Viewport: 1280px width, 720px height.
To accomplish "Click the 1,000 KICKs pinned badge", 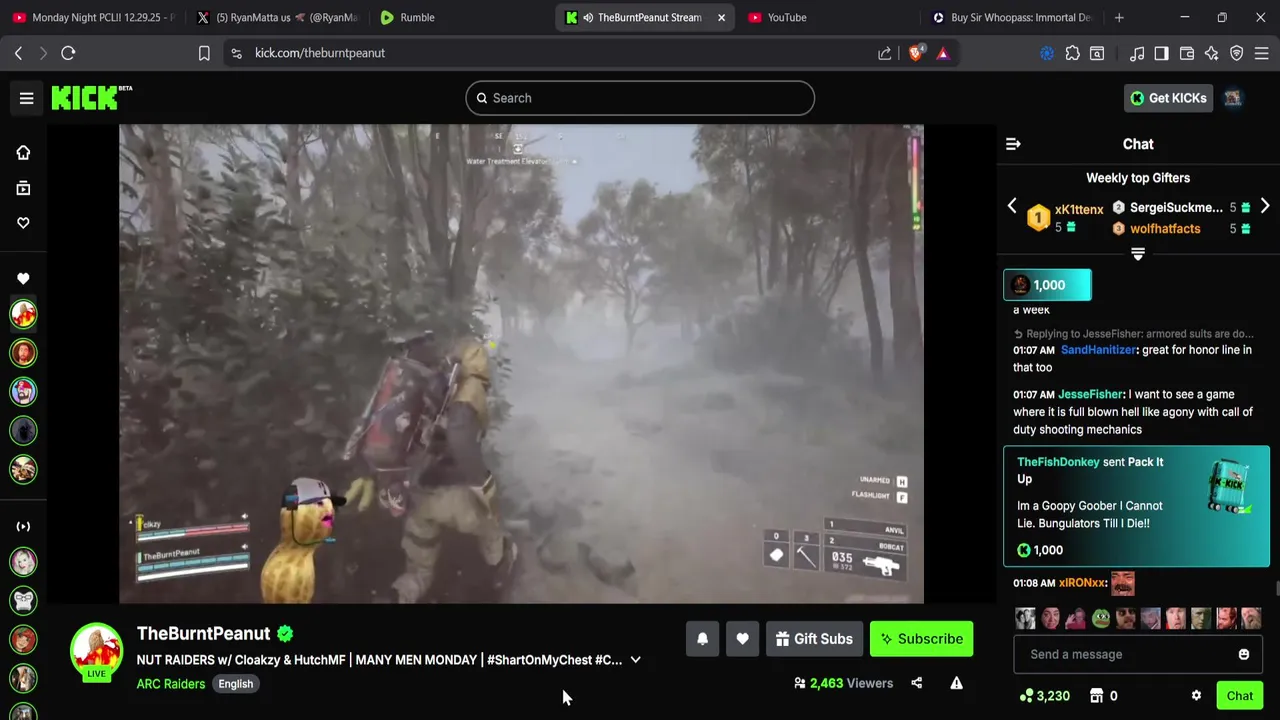I will [1047, 285].
